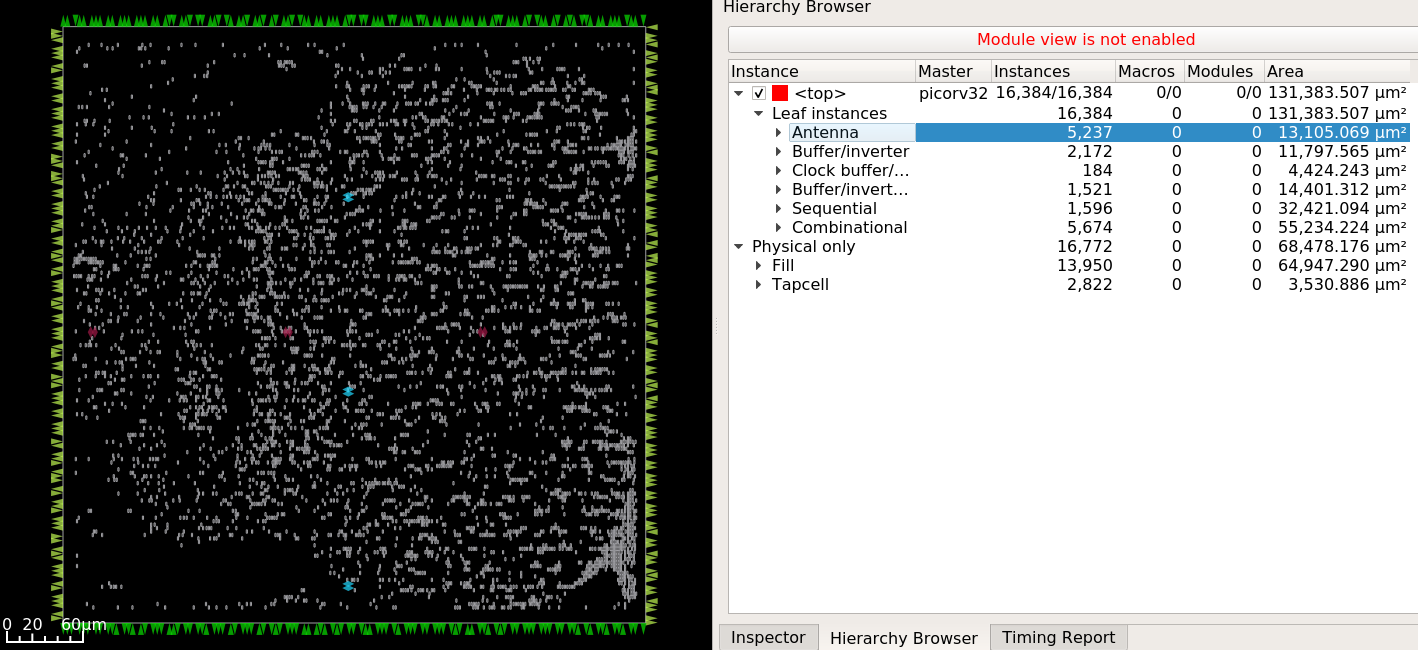Collapse the Physical only group

tap(739, 246)
